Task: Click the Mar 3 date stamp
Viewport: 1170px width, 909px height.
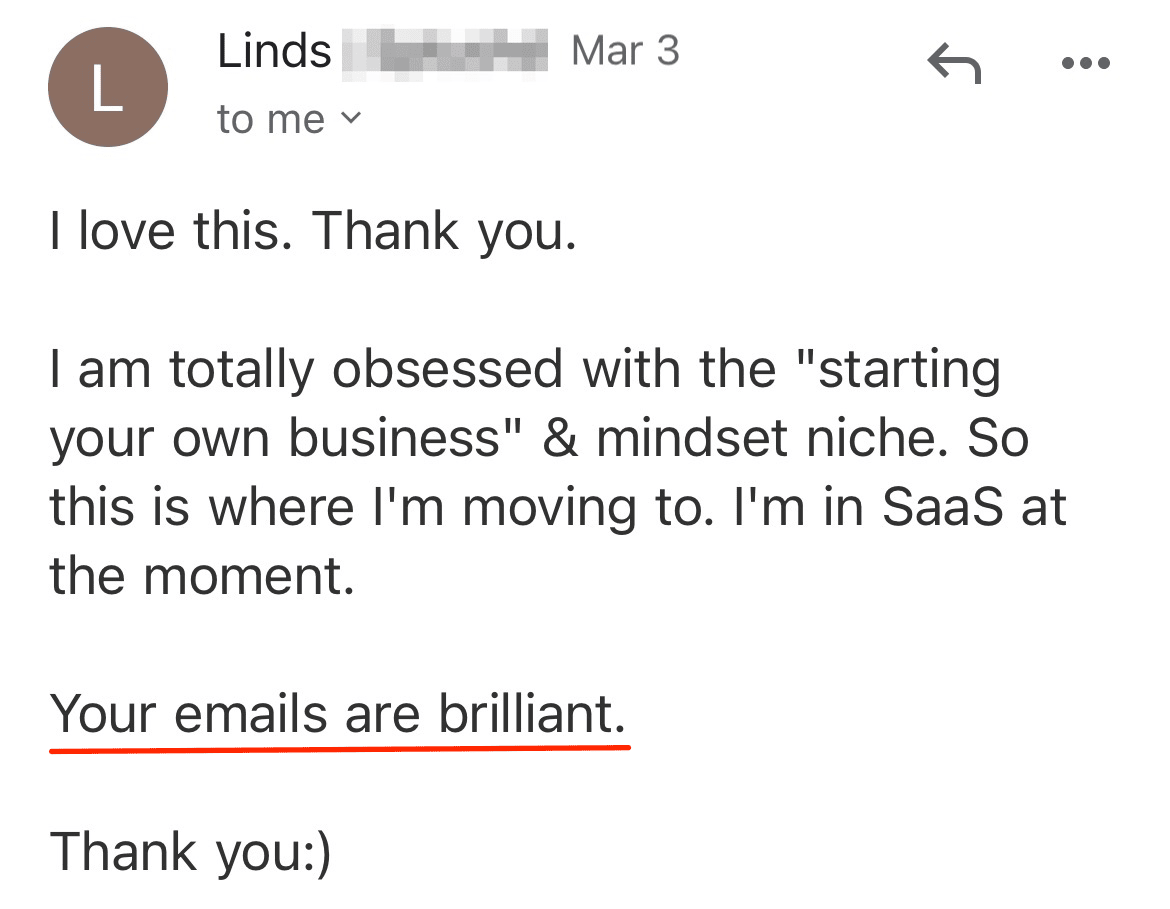Action: pyautogui.click(x=625, y=51)
